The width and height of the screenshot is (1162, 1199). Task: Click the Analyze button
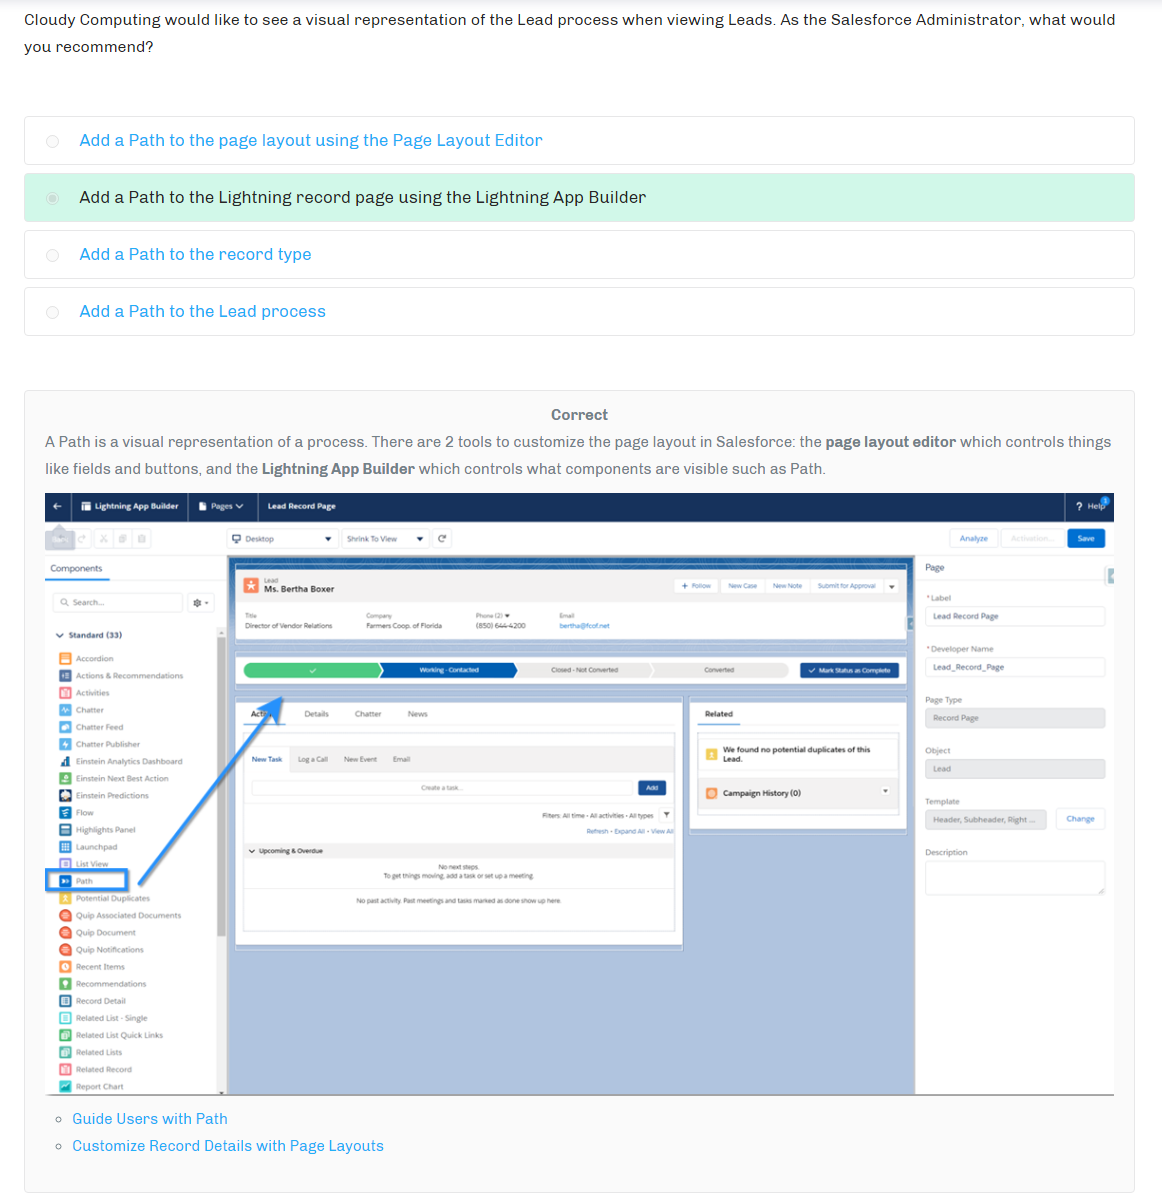pyautogui.click(x=973, y=538)
